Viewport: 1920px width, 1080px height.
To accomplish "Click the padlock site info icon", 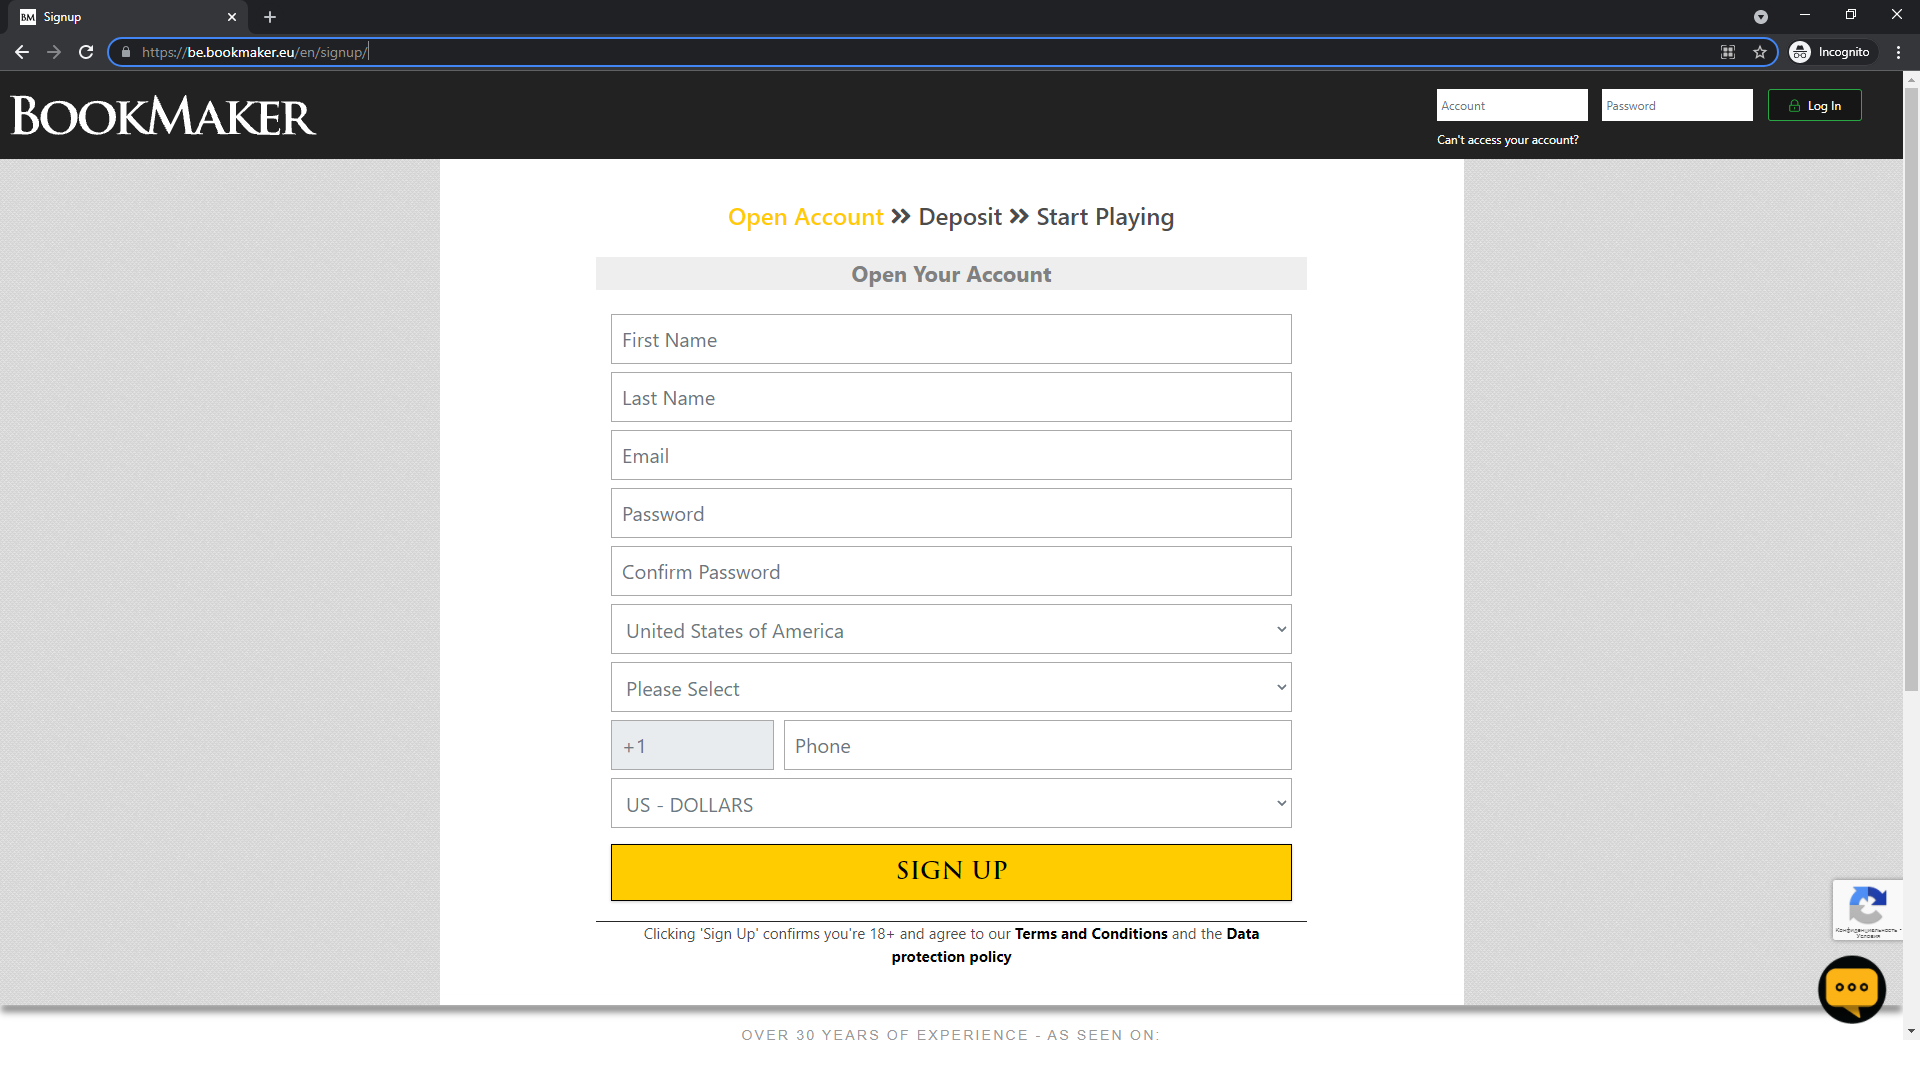I will (126, 52).
